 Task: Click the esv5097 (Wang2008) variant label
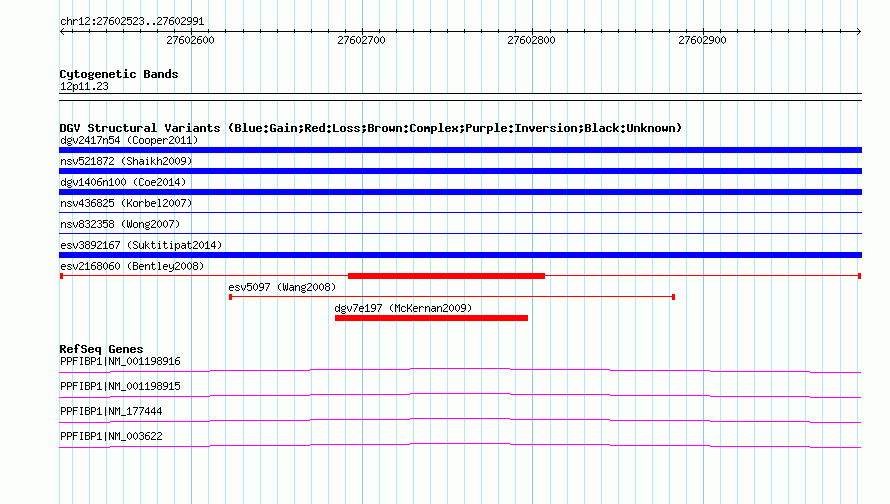point(282,287)
